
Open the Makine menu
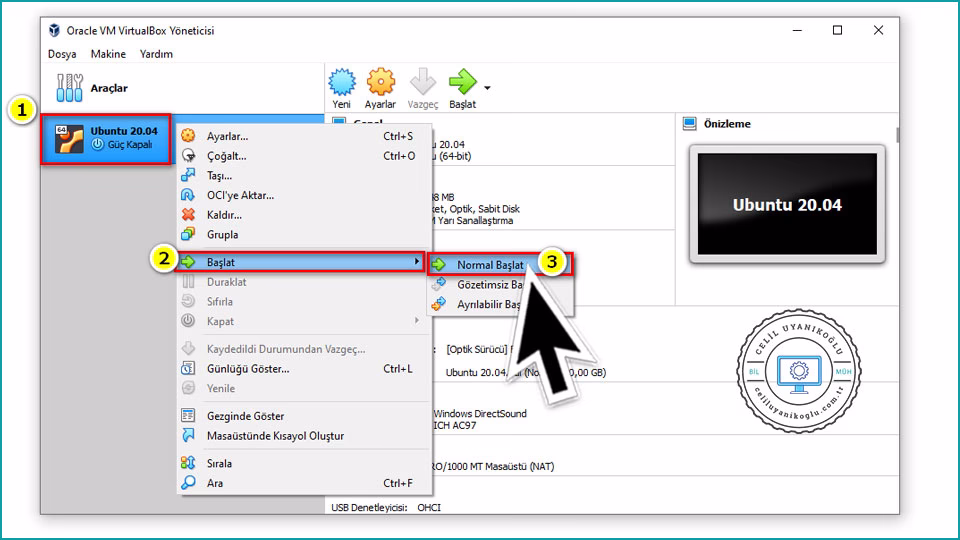click(108, 54)
